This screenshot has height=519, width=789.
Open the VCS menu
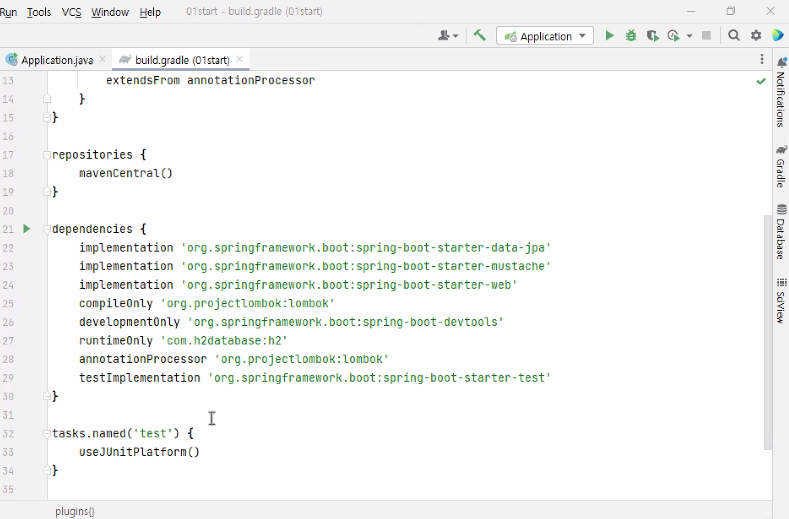(71, 12)
